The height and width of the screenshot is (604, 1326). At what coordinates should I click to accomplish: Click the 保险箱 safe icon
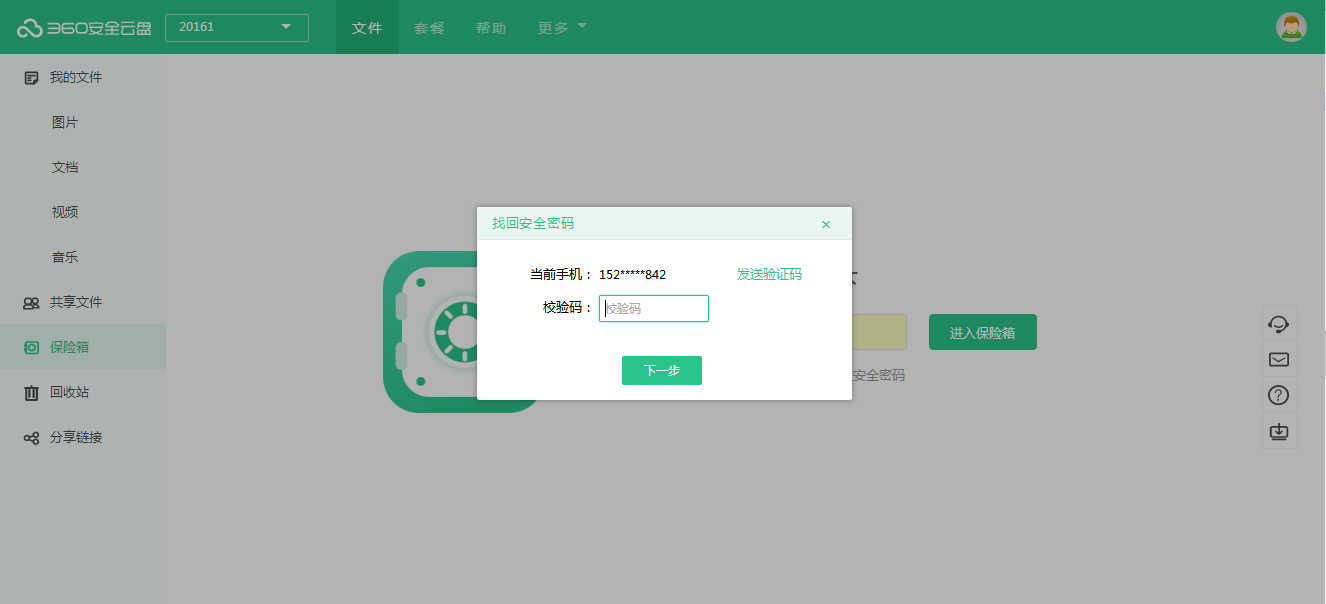tap(31, 347)
